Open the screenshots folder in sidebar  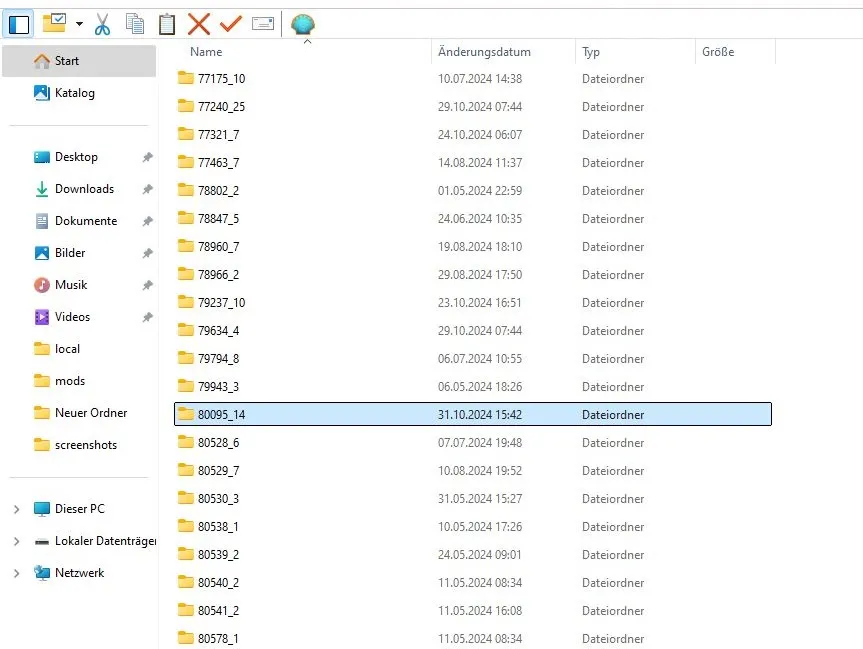pos(85,445)
